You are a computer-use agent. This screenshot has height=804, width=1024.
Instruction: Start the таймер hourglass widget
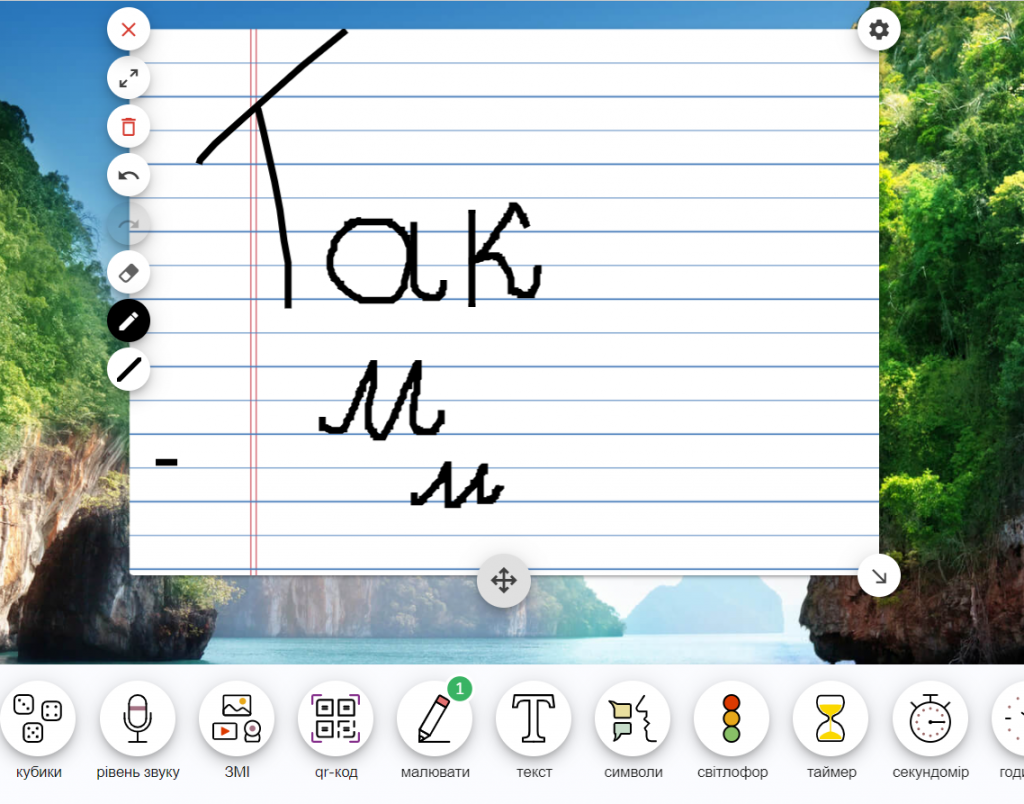[830, 719]
